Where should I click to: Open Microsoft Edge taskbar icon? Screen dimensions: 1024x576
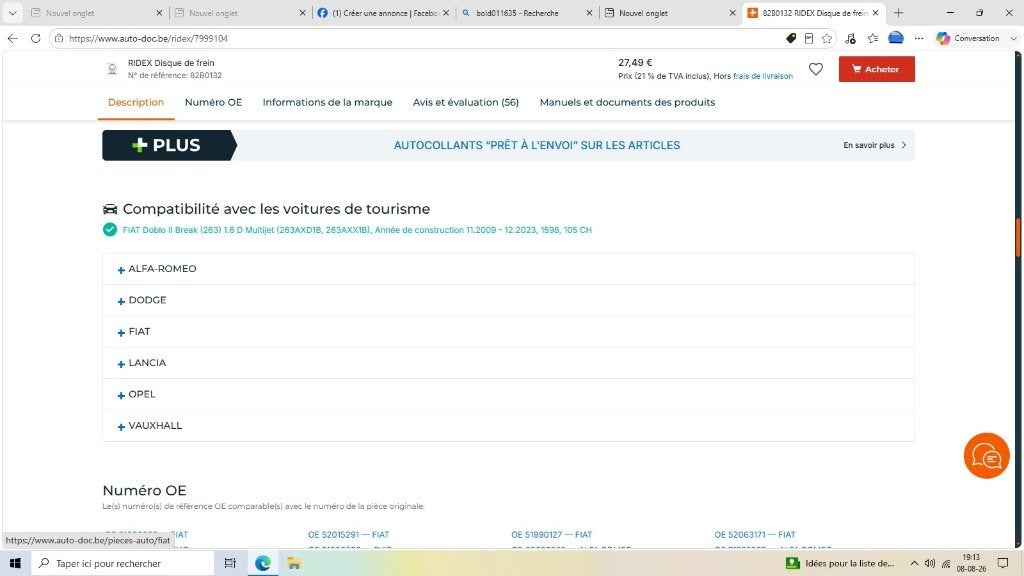point(263,563)
